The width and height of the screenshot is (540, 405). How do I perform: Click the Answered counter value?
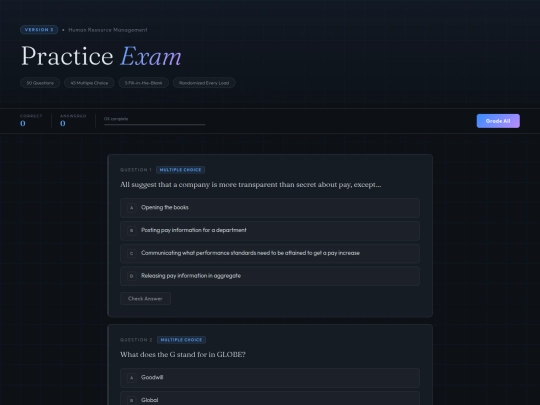pyautogui.click(x=63, y=123)
